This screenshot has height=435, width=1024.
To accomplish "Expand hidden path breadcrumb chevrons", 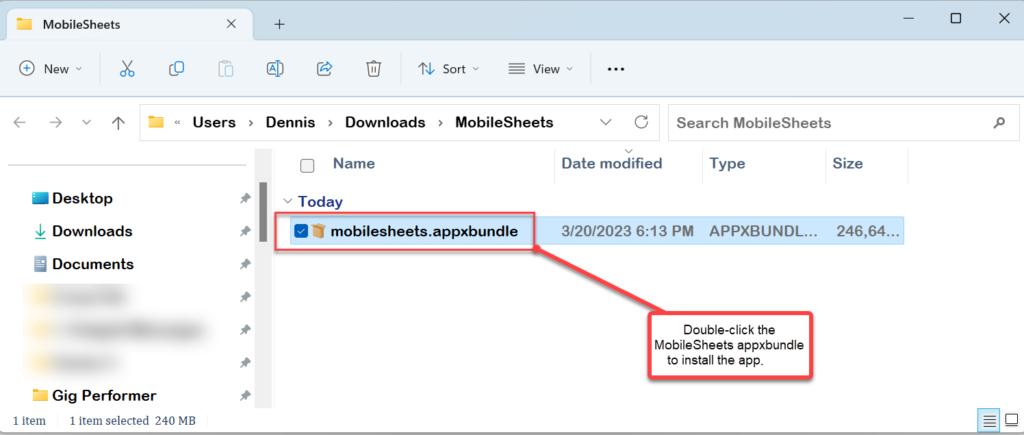I will [x=177, y=123].
